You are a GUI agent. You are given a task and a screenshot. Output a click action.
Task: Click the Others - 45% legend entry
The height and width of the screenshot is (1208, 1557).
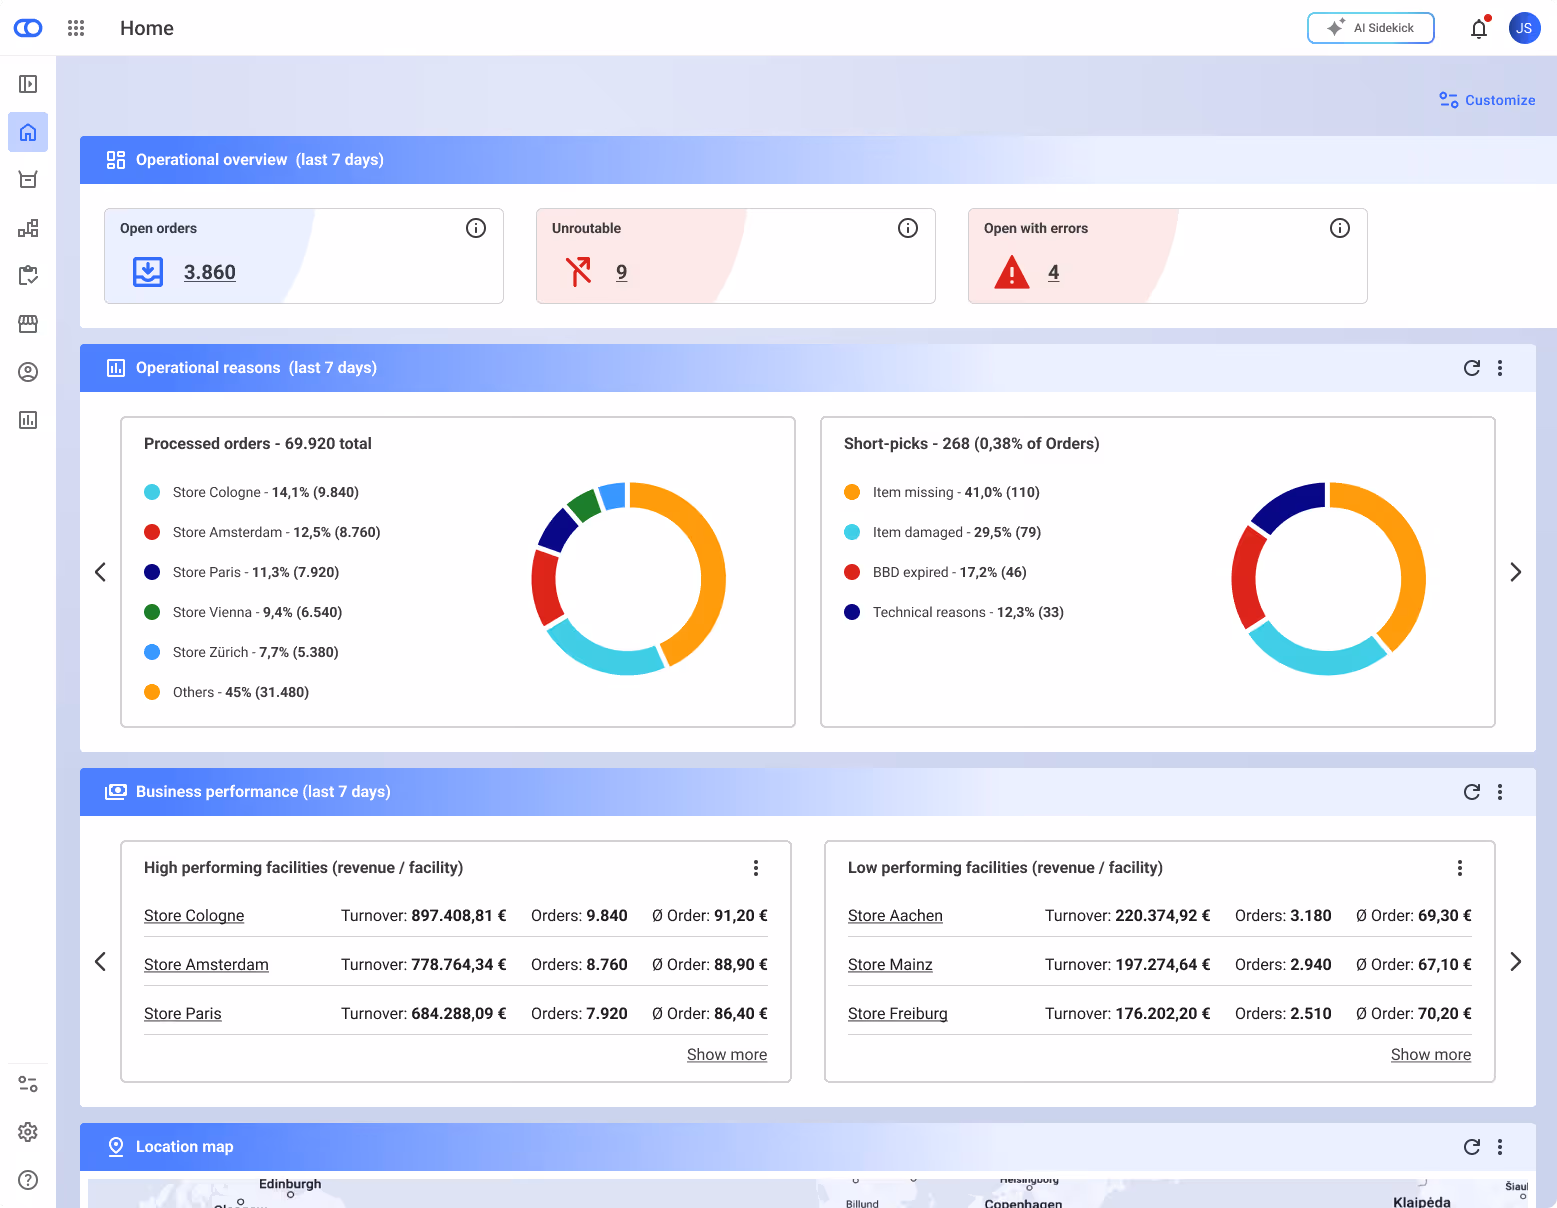point(227,692)
